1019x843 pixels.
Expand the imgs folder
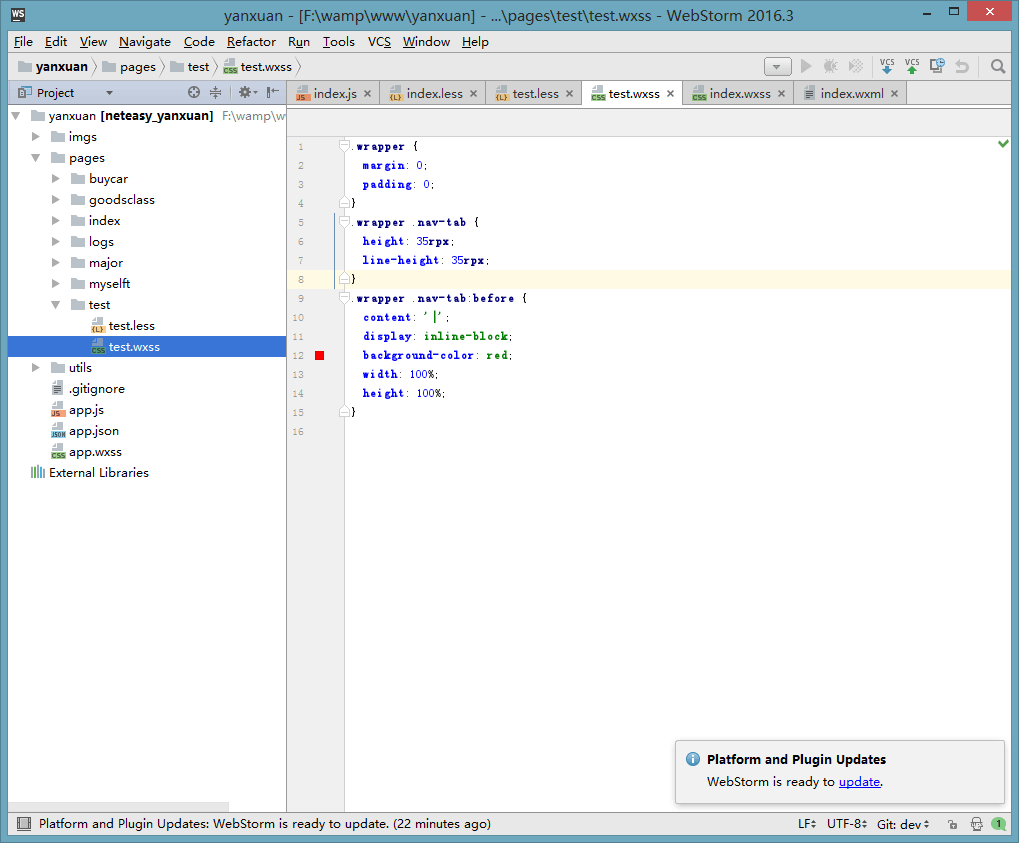pos(36,136)
